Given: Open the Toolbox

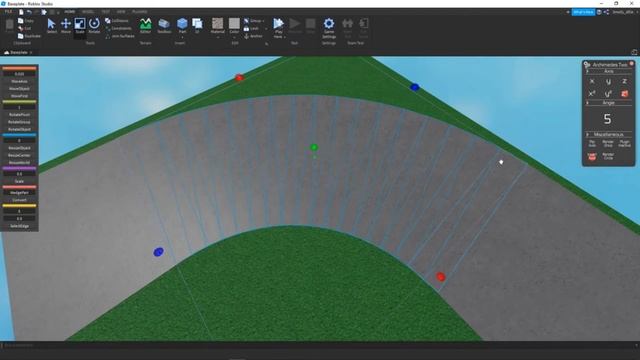Looking at the screenshot, I should point(164,26).
